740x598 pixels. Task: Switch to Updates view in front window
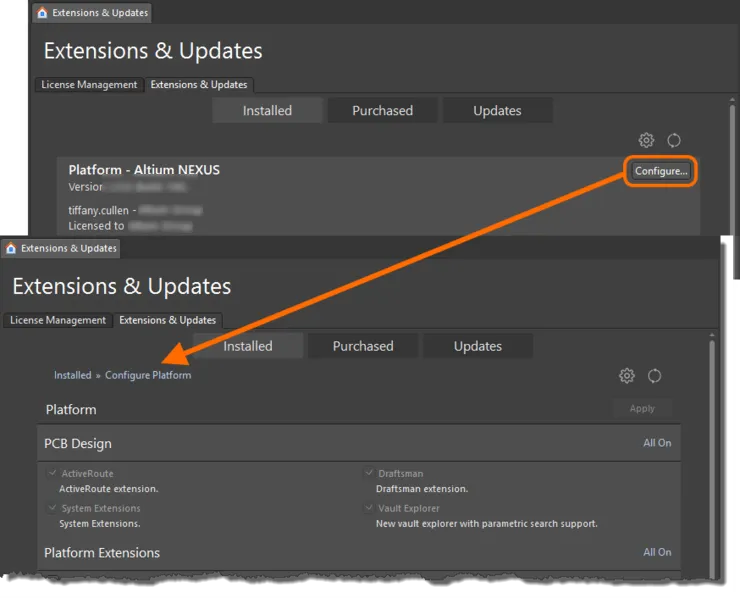478,346
